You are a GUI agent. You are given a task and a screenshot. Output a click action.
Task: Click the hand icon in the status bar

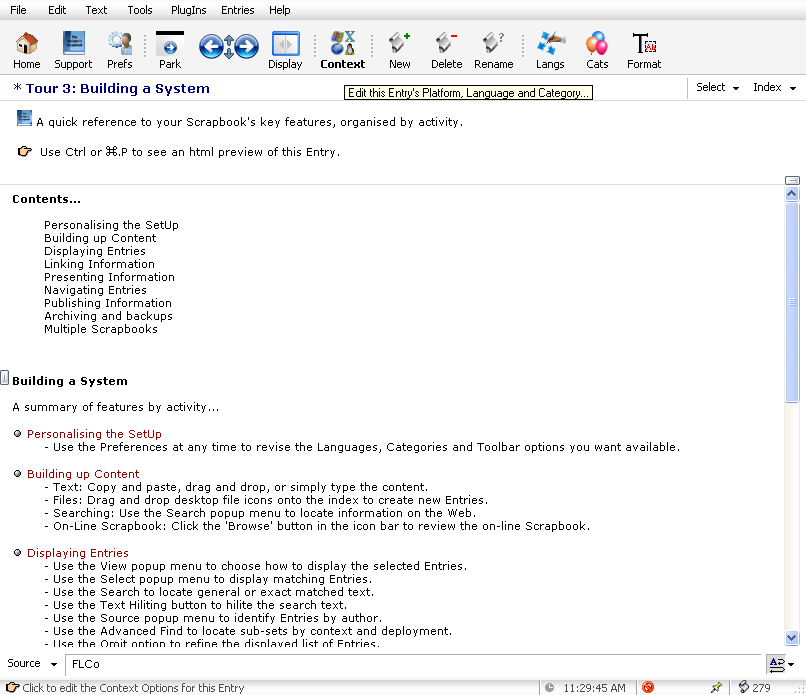pos(12,687)
